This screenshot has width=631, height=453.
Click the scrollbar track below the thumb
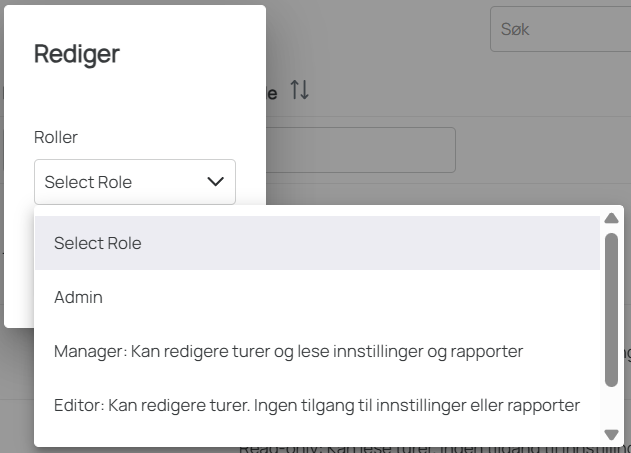tap(611, 407)
